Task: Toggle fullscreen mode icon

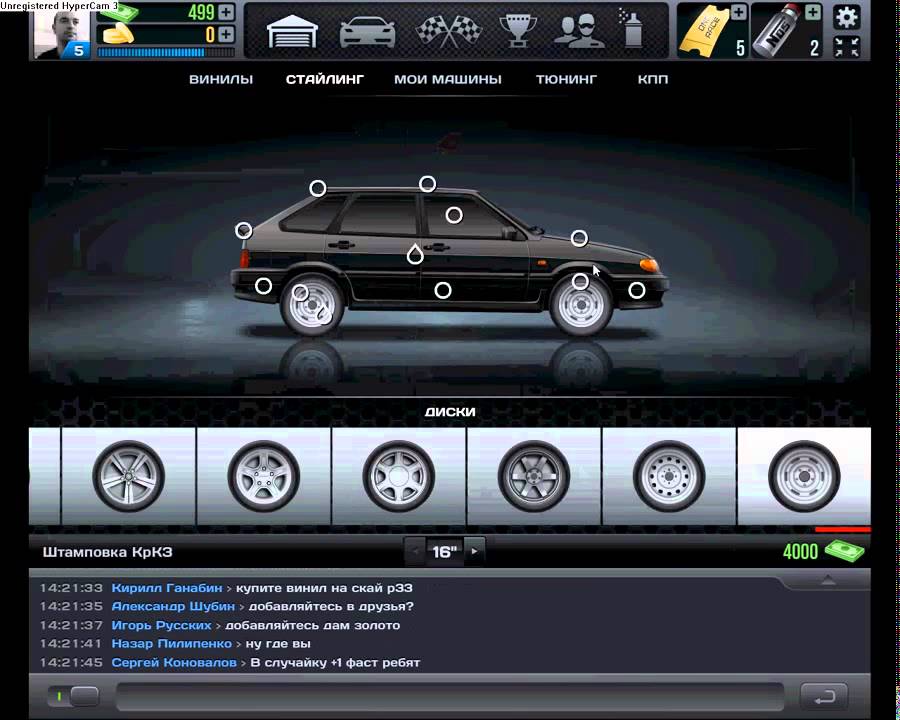Action: pos(847,47)
